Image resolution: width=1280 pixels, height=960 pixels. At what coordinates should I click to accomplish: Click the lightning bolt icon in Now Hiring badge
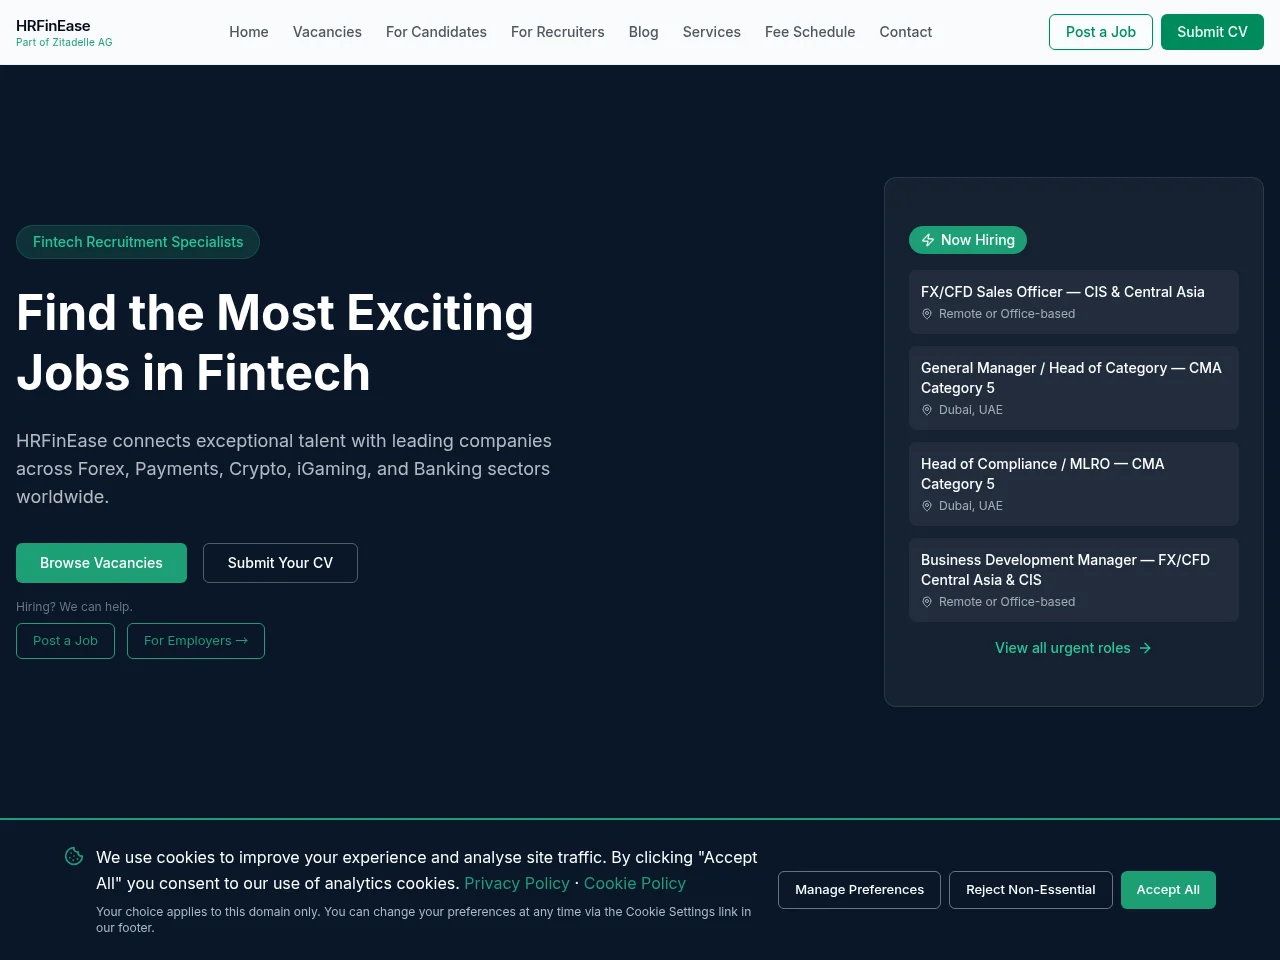click(928, 240)
